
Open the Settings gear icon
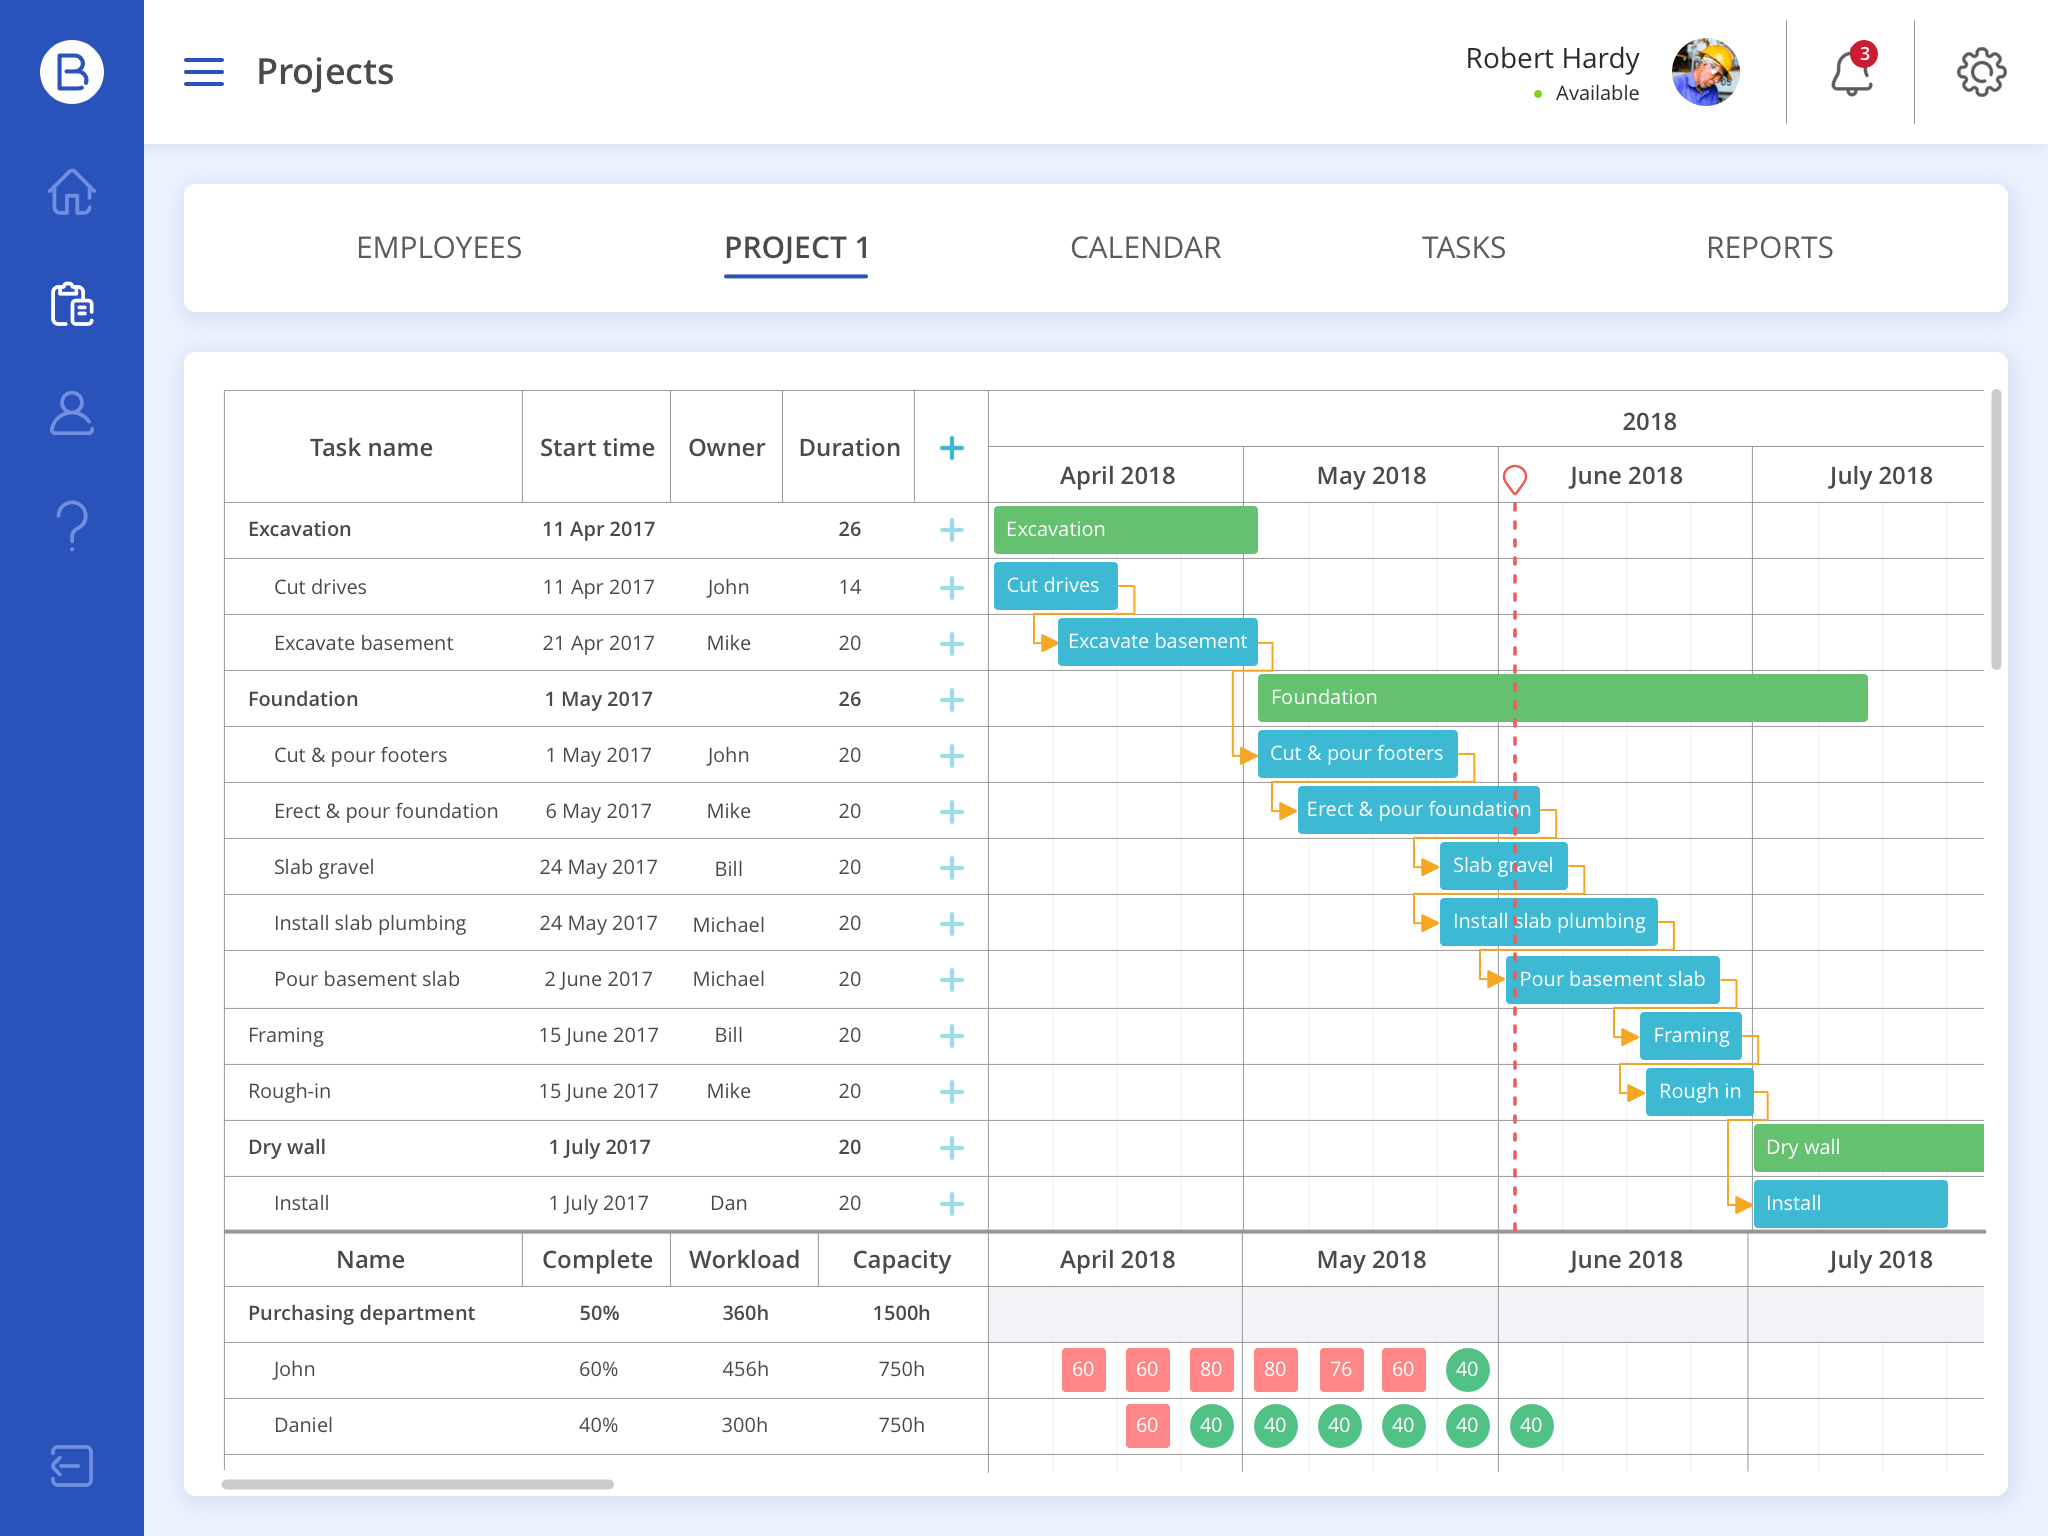coord(1981,71)
